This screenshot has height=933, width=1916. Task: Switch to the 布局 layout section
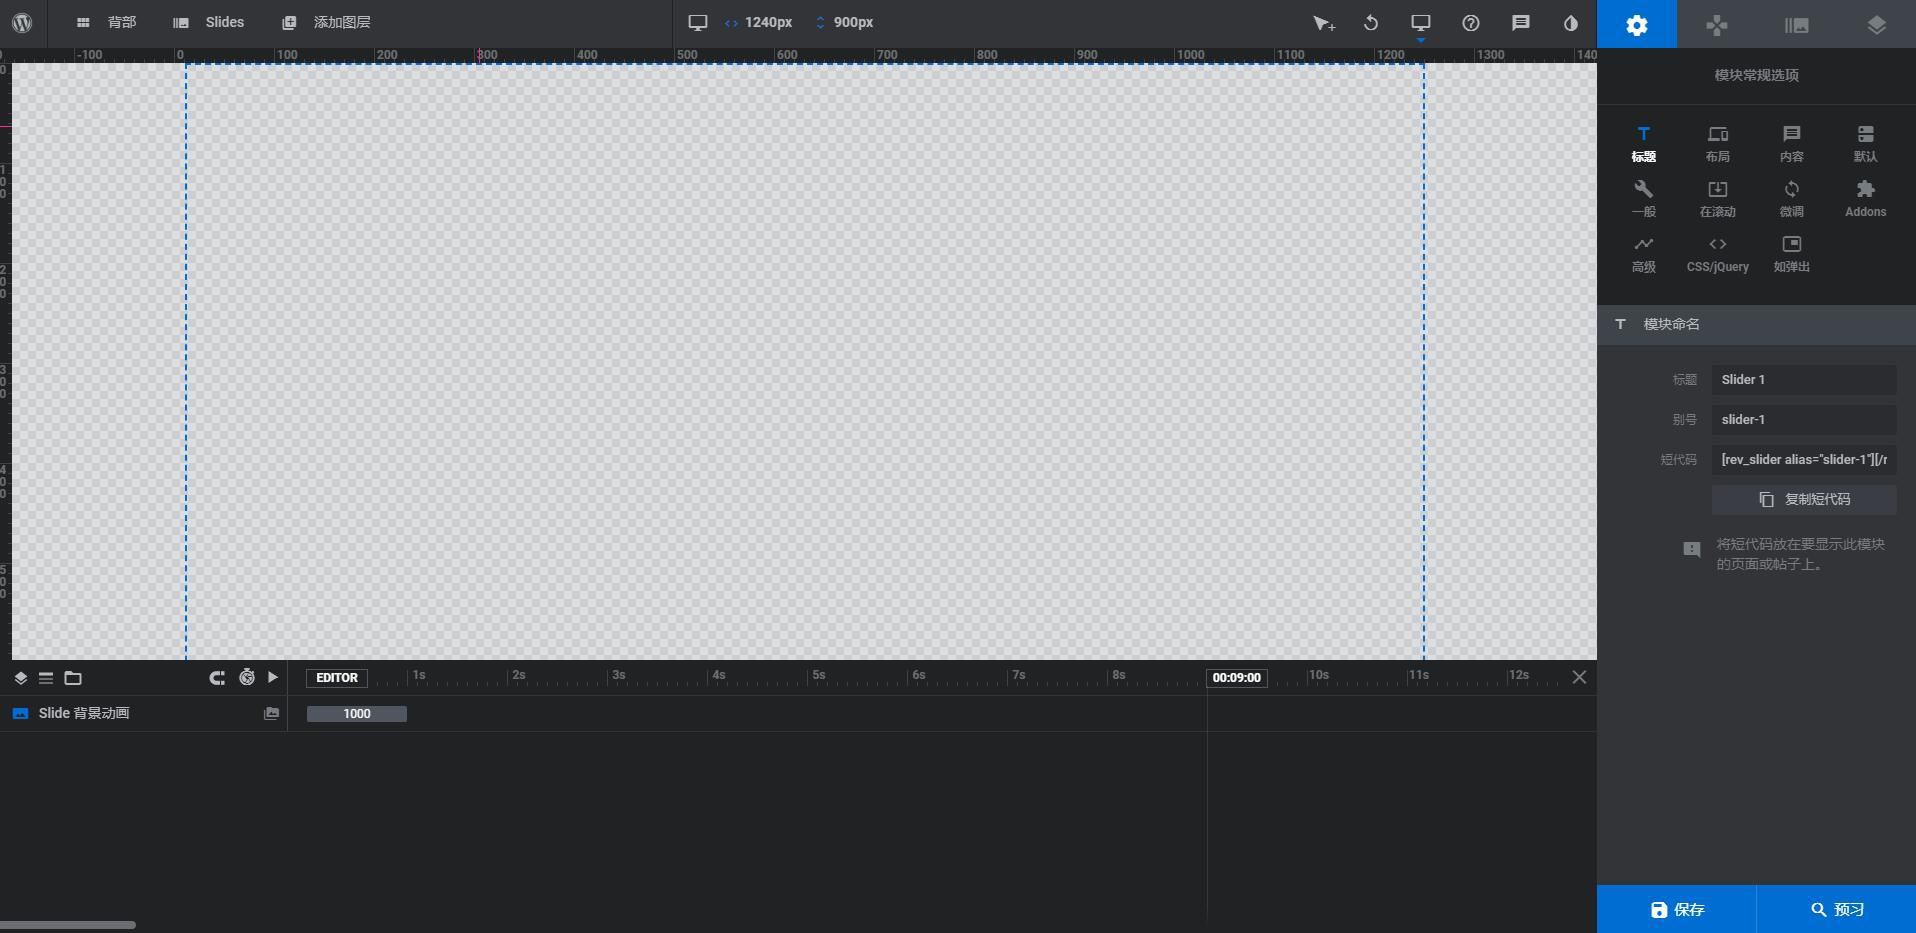click(1717, 143)
